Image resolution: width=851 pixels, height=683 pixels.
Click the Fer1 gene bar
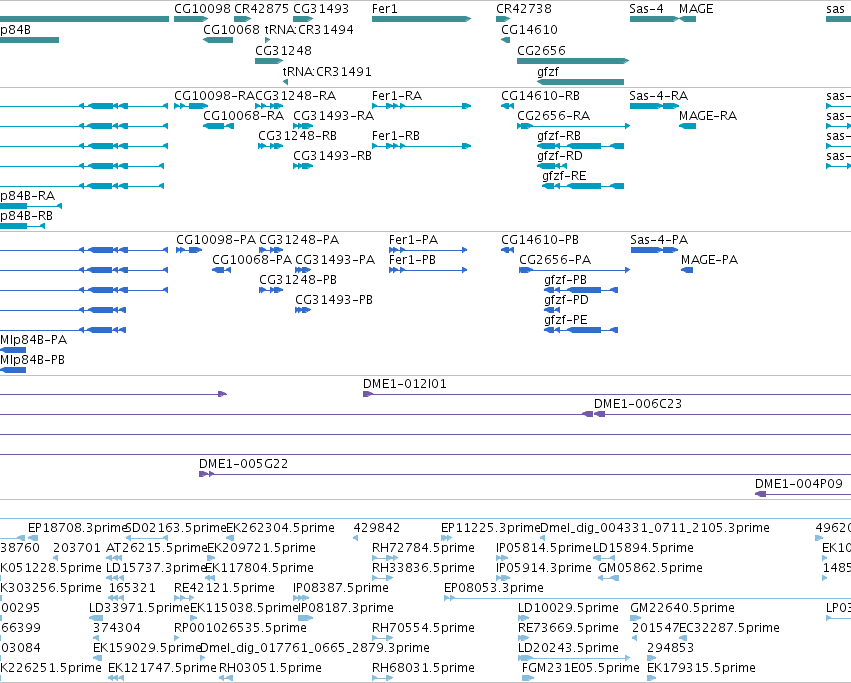[x=421, y=19]
